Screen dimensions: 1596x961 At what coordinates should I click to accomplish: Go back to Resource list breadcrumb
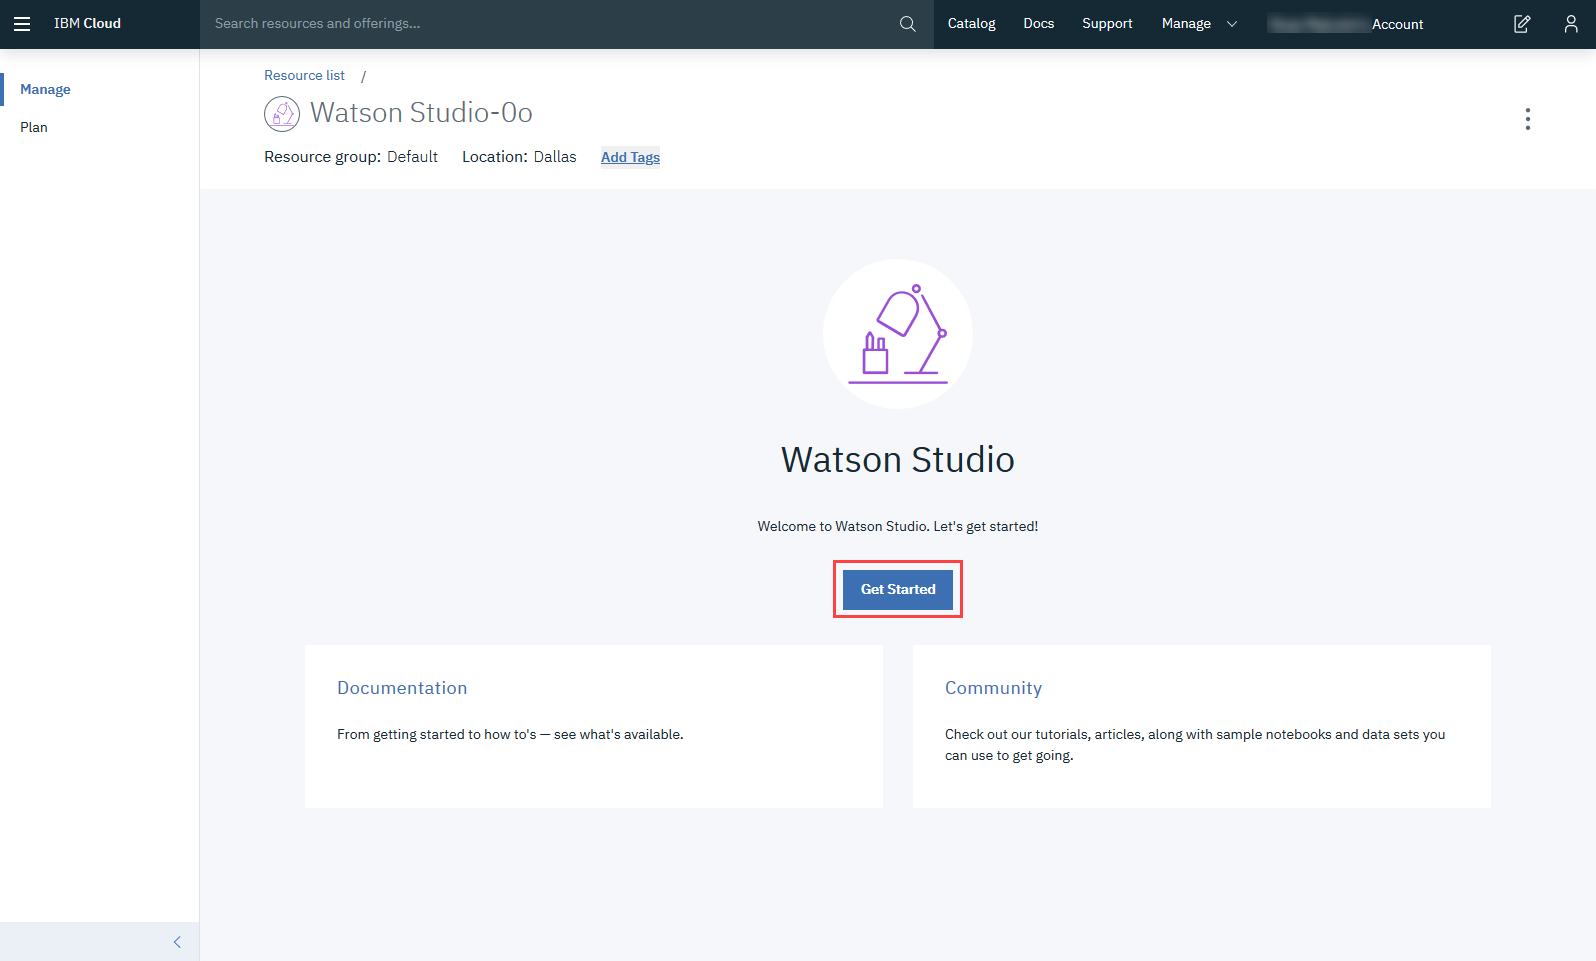304,76
